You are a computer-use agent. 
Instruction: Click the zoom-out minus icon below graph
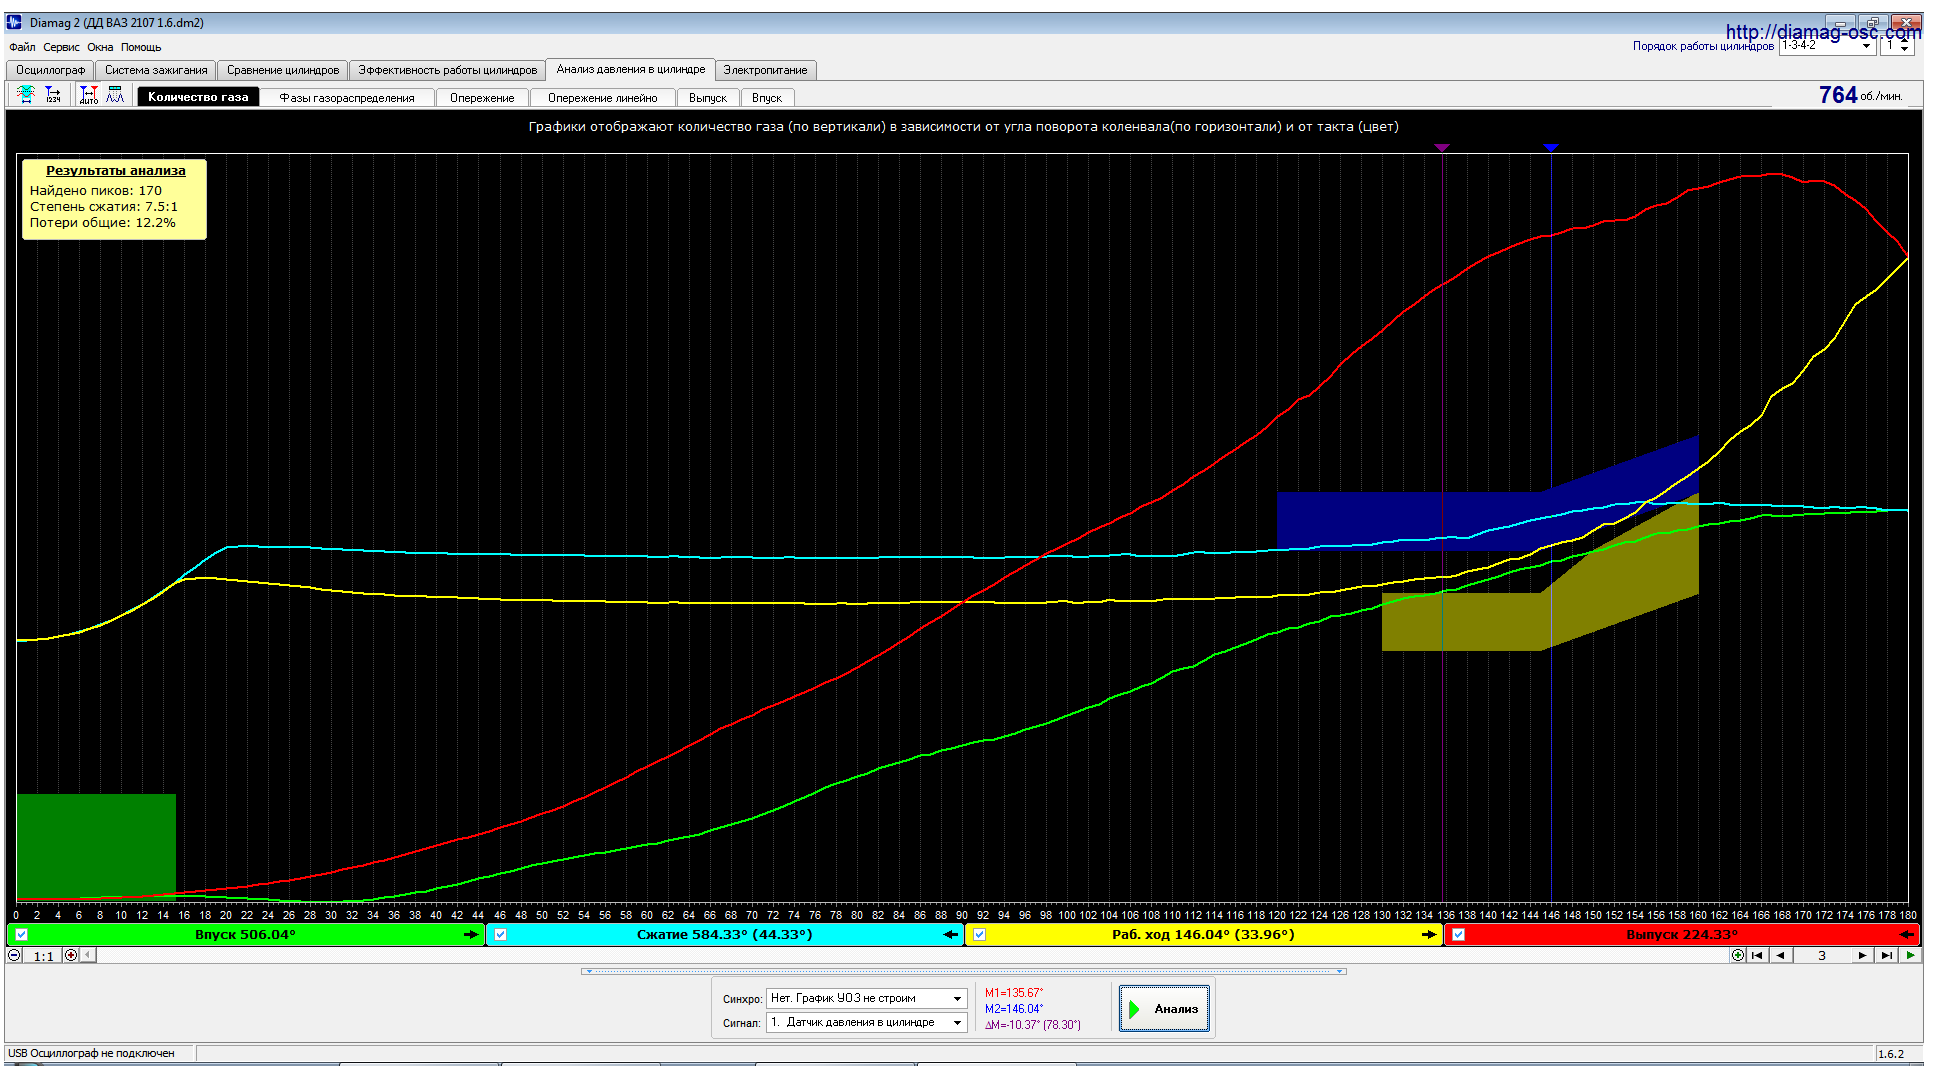[x=14, y=955]
